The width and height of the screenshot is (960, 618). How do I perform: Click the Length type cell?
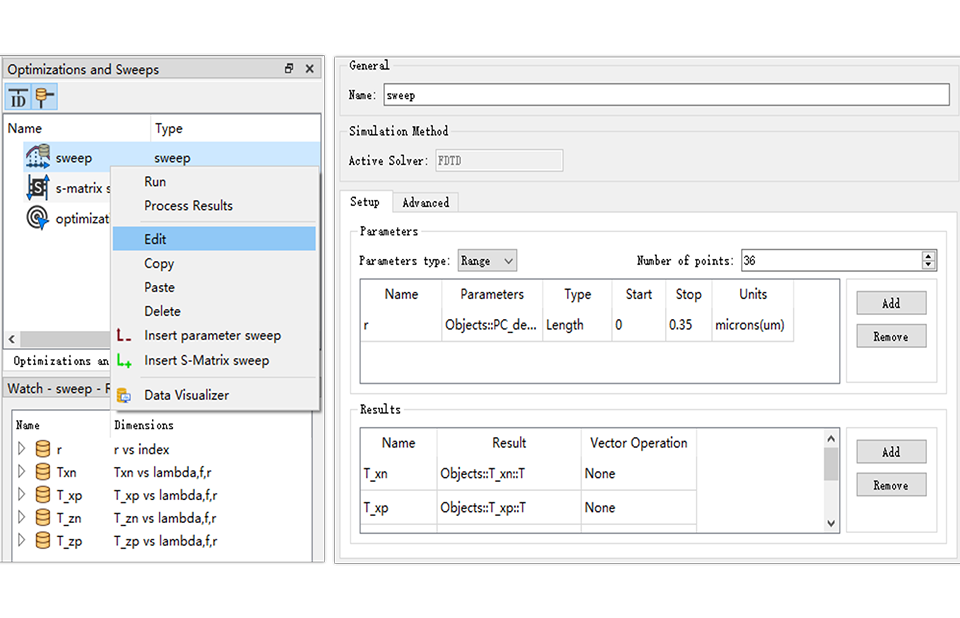577,325
